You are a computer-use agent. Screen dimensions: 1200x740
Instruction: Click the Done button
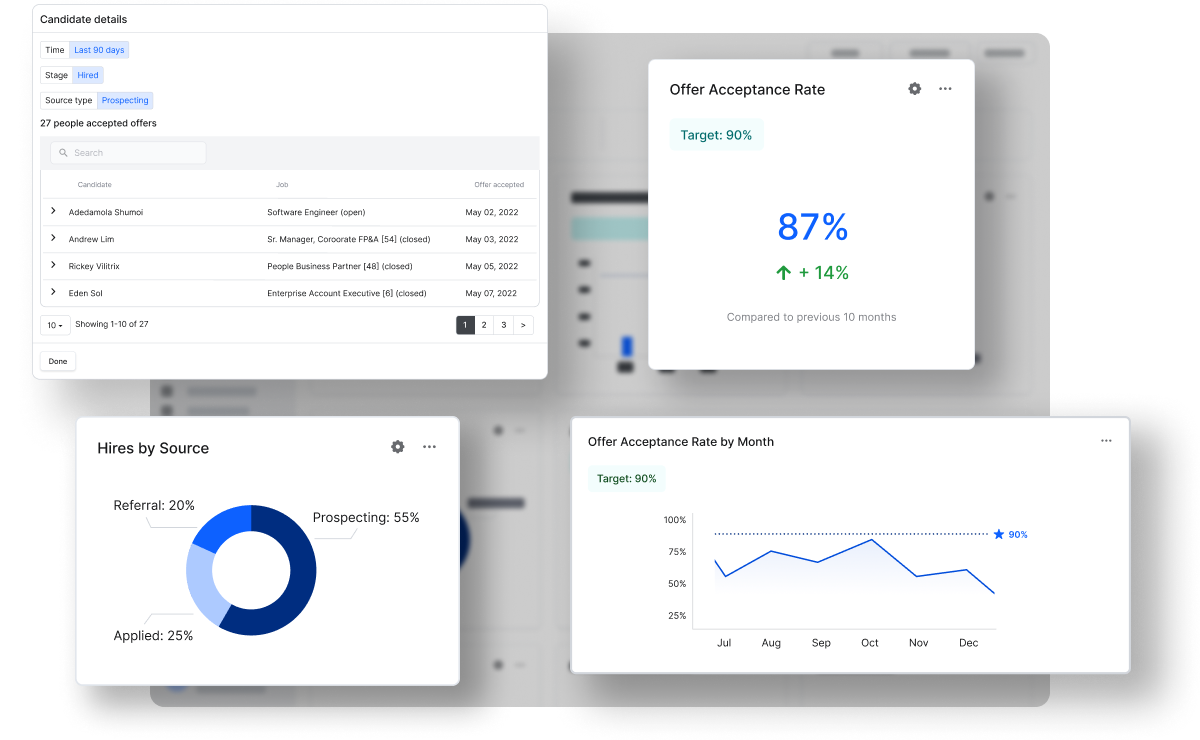point(58,361)
